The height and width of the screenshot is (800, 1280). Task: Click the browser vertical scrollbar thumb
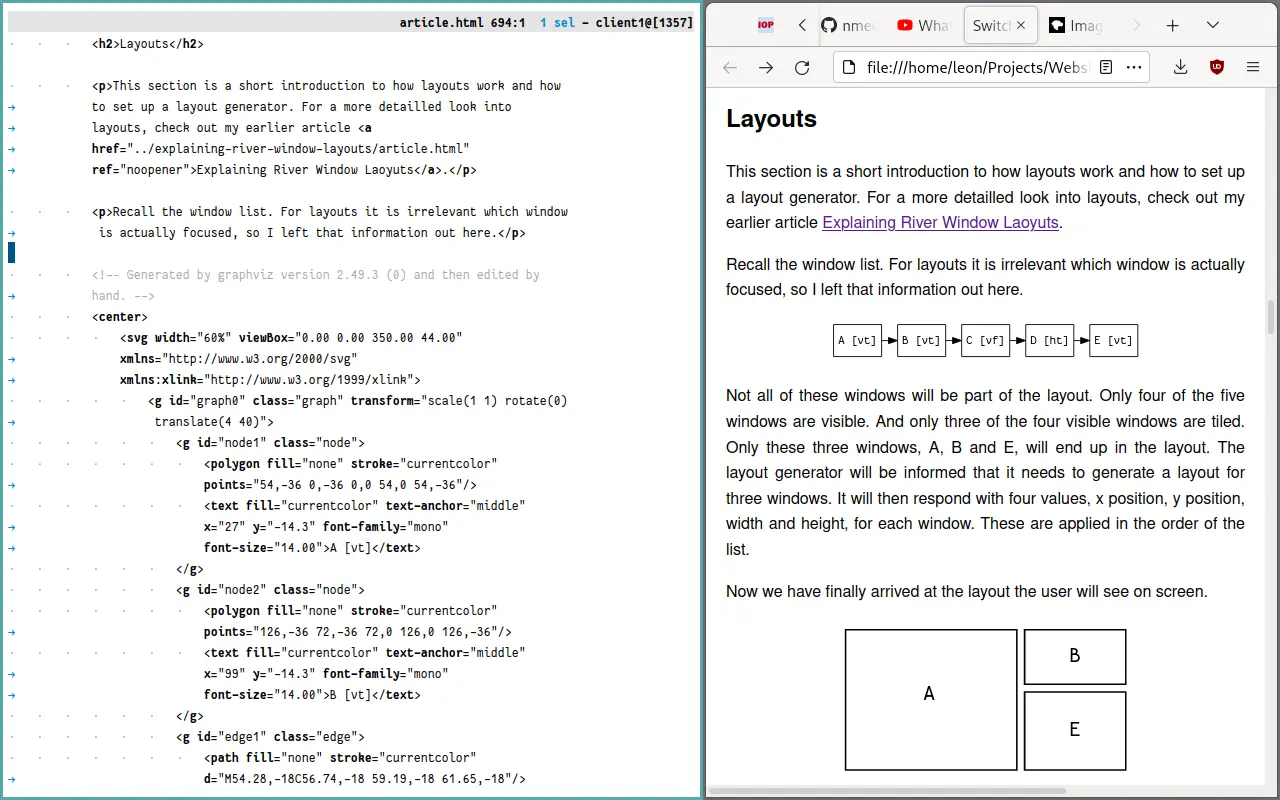click(x=1272, y=316)
